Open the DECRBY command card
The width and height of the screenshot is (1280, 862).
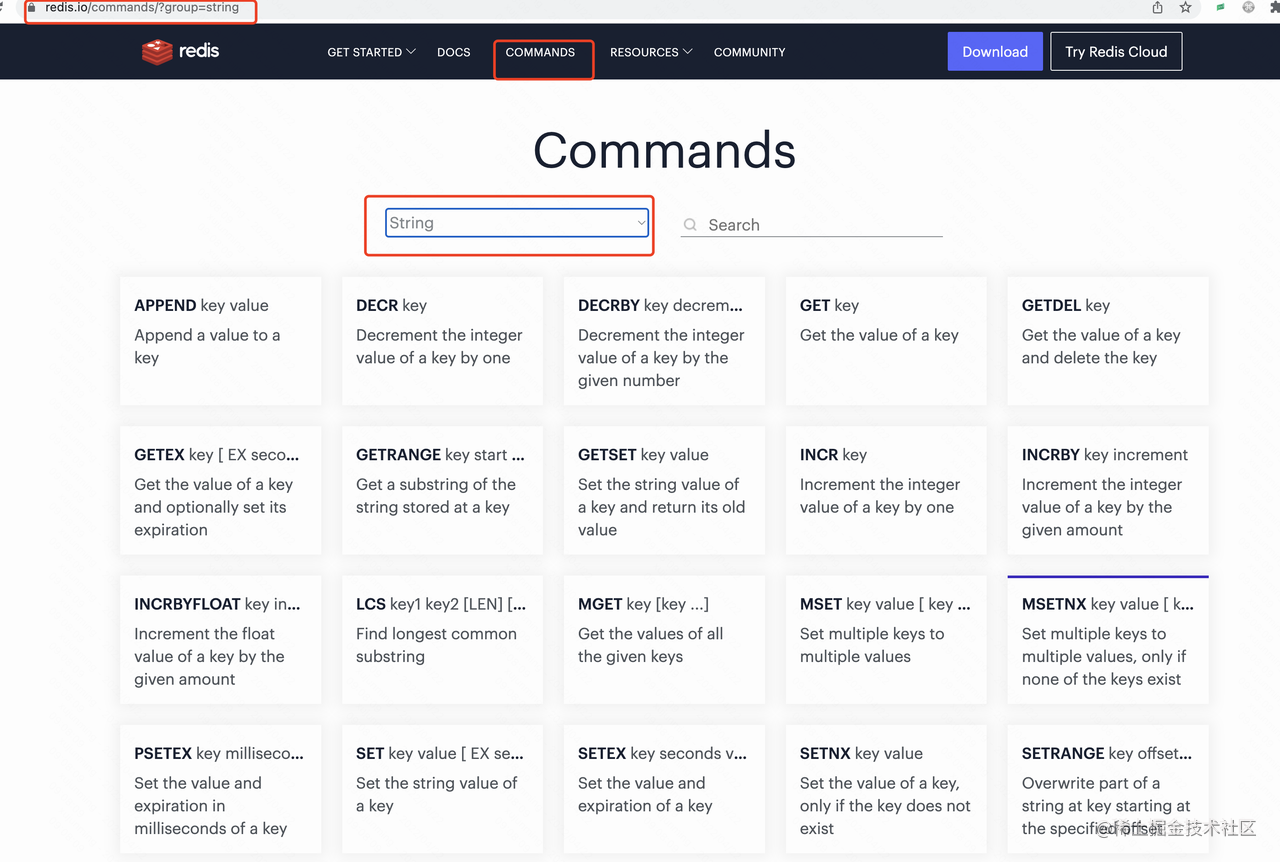[x=664, y=341]
